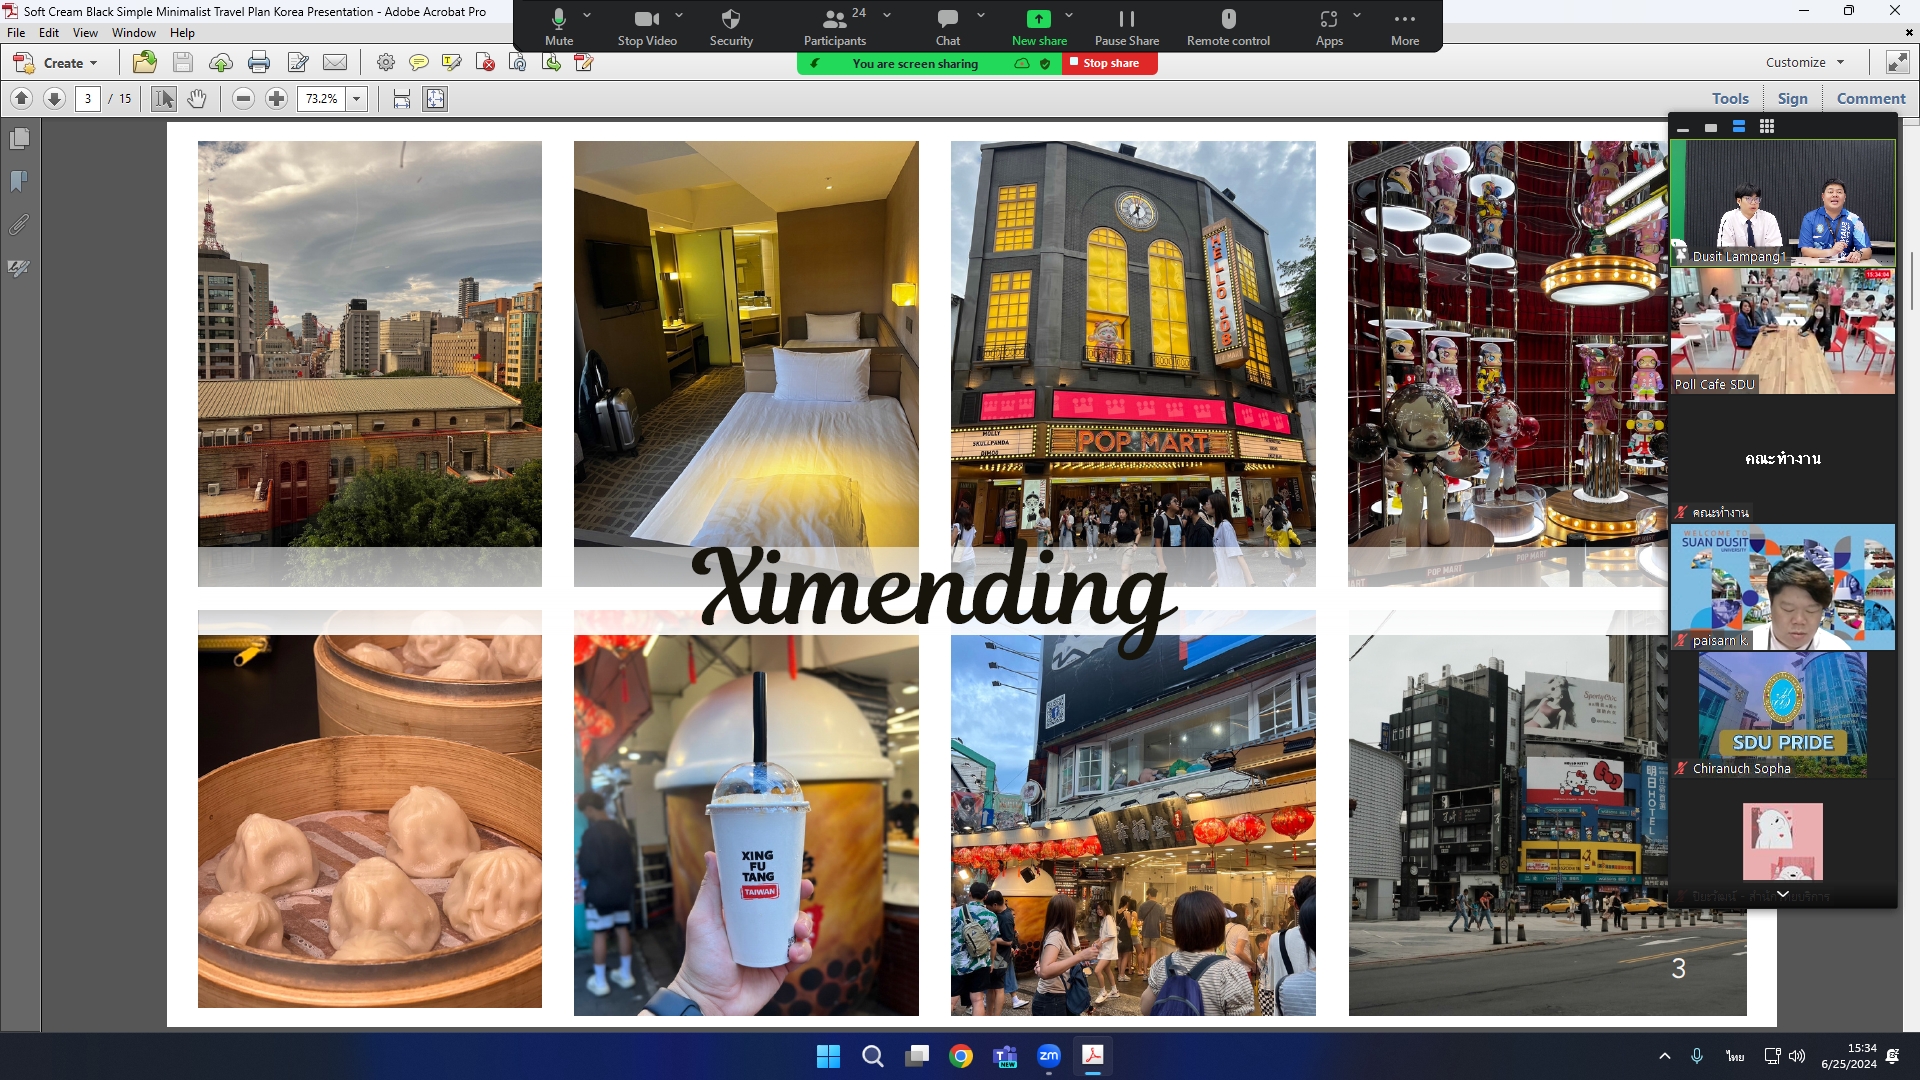Click the rotate page icon
1920x1080 pixels.
coord(518,63)
